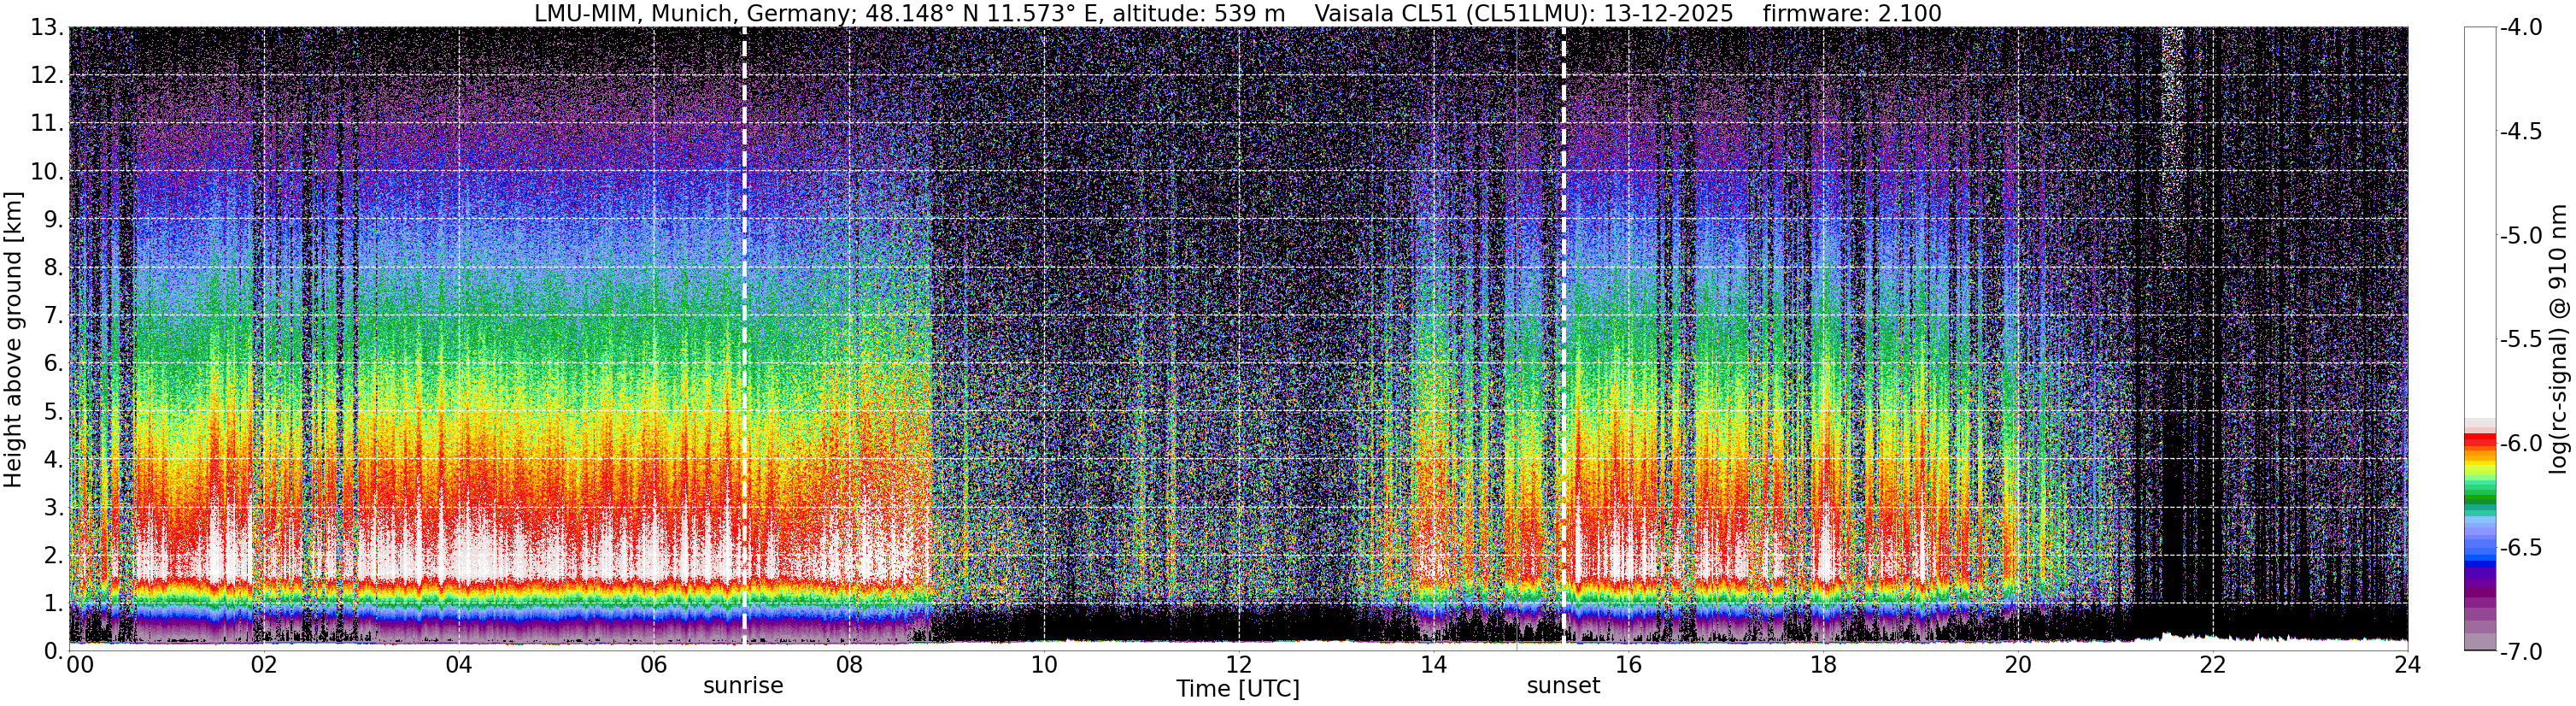Image resolution: width=2576 pixels, height=706 pixels.
Task: Click the height axis tick label '10.'
Action: coord(48,172)
